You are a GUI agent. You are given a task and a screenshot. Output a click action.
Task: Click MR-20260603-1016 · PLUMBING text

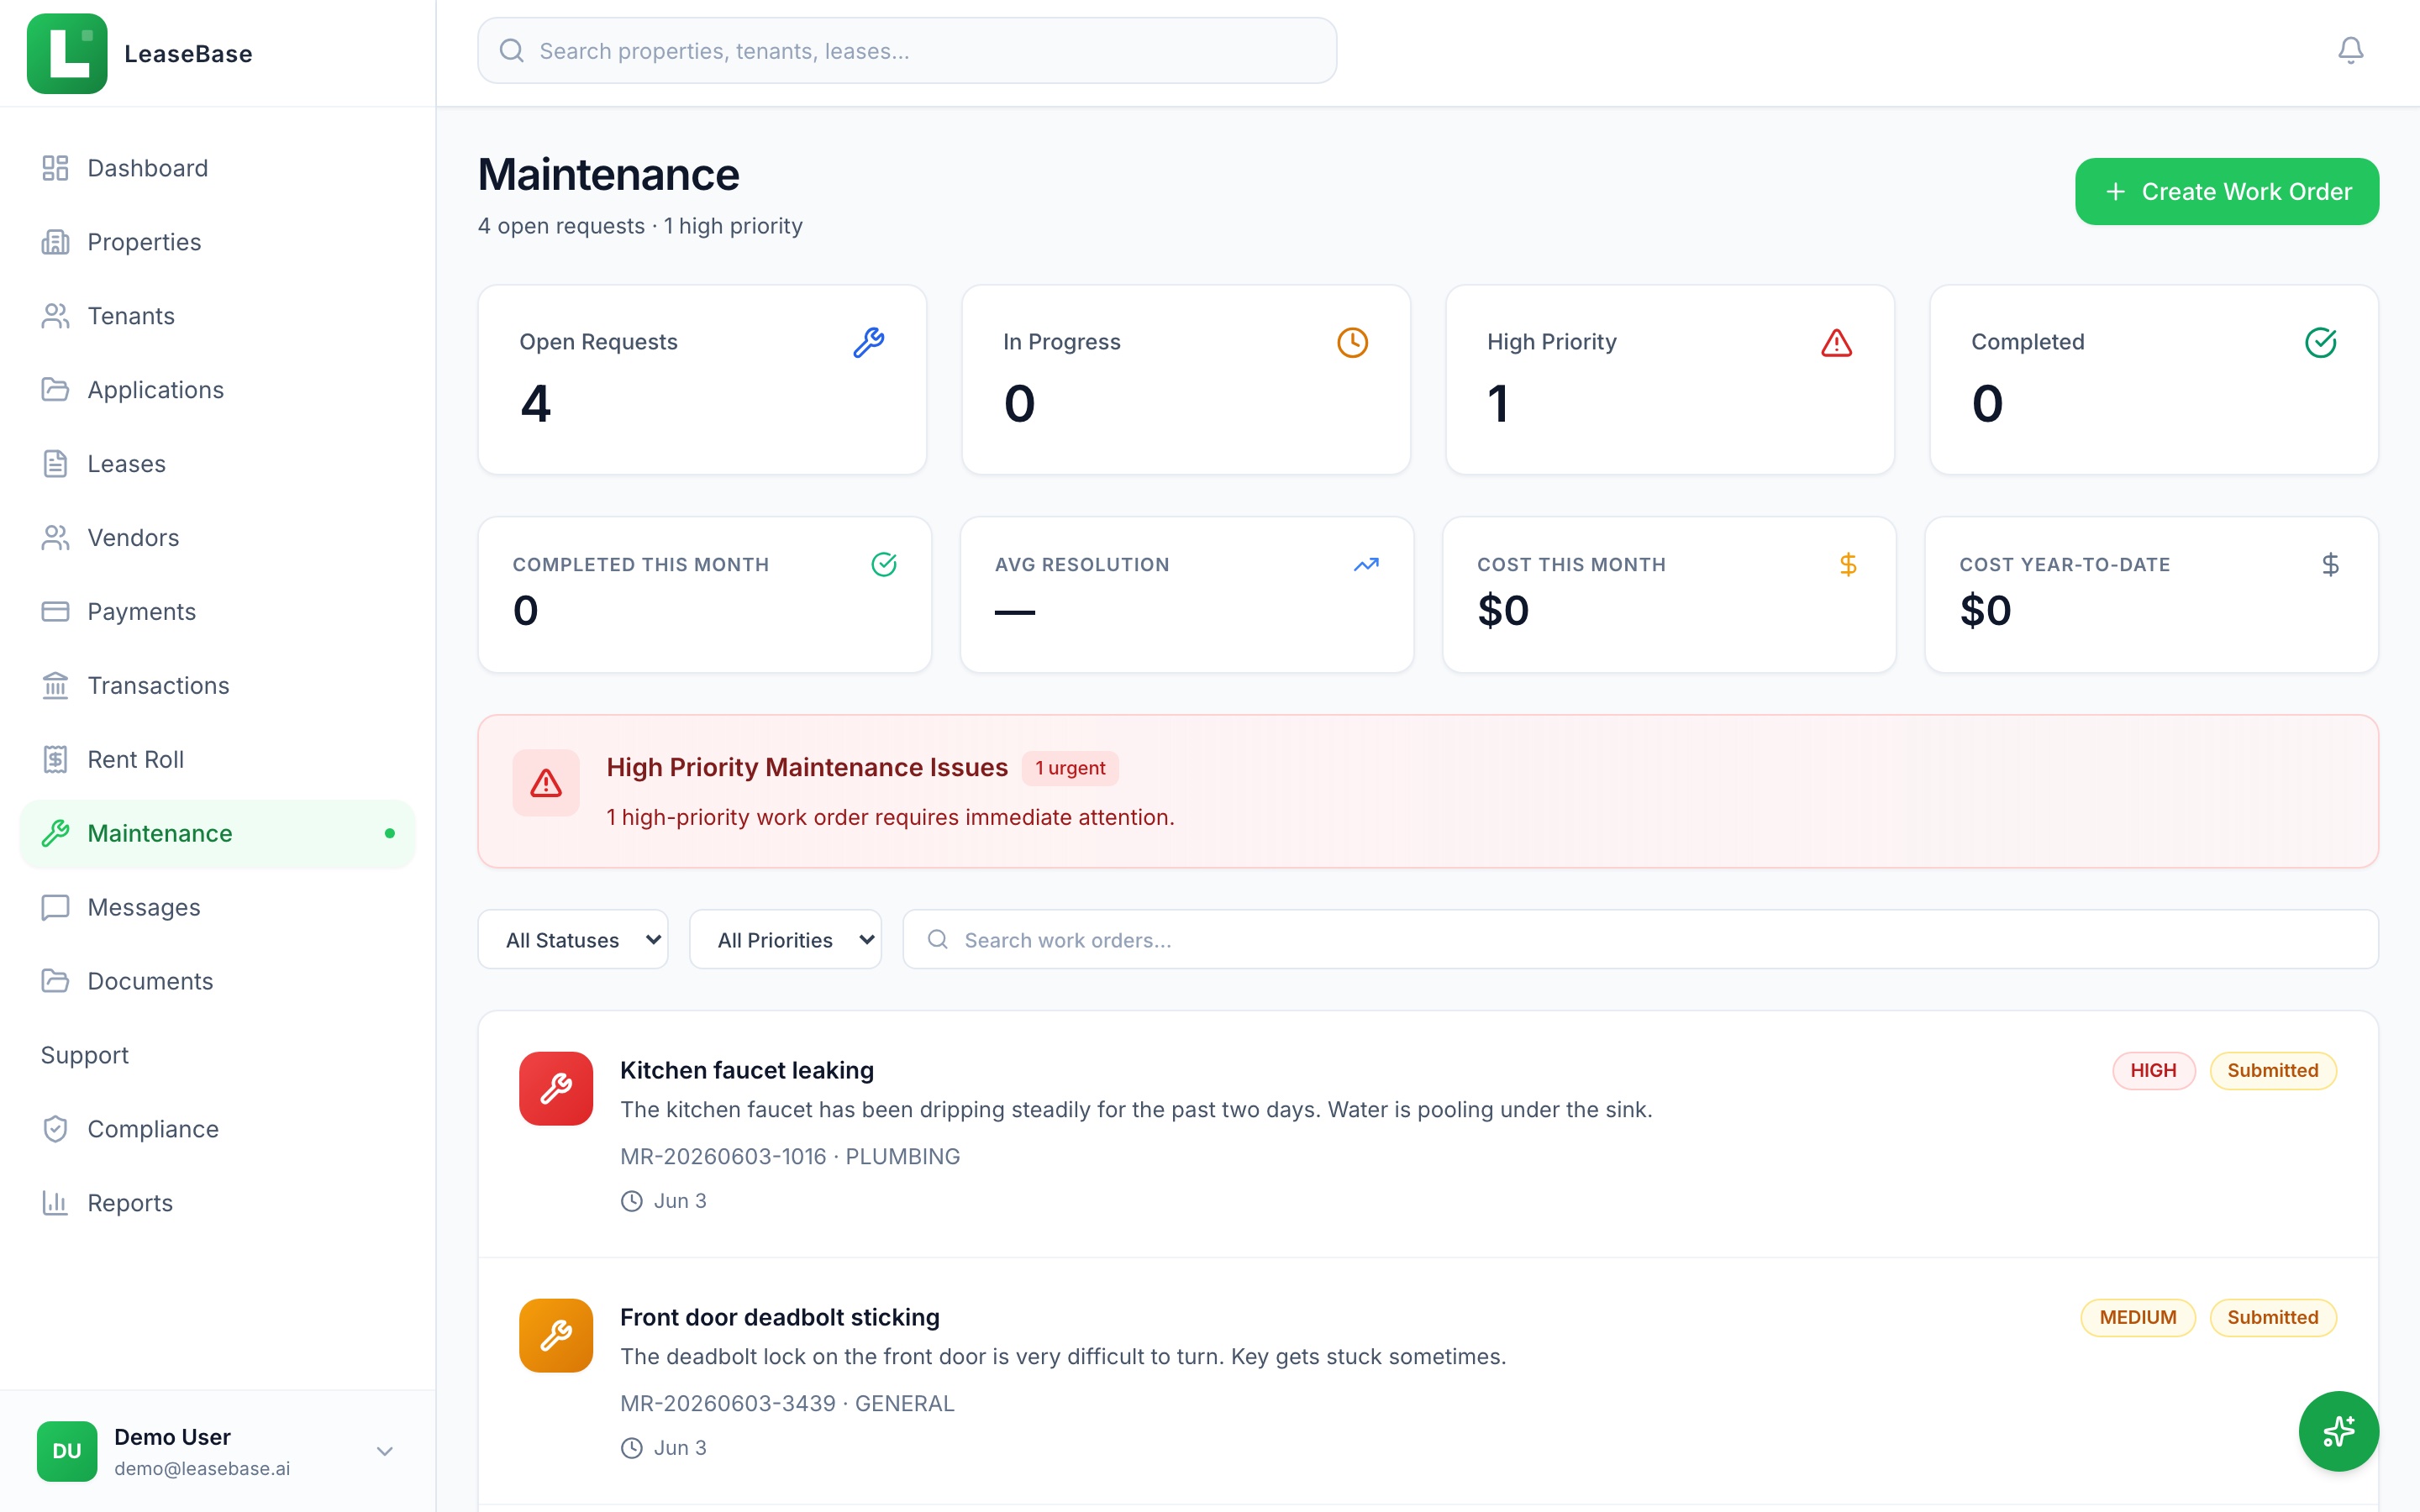pos(789,1156)
